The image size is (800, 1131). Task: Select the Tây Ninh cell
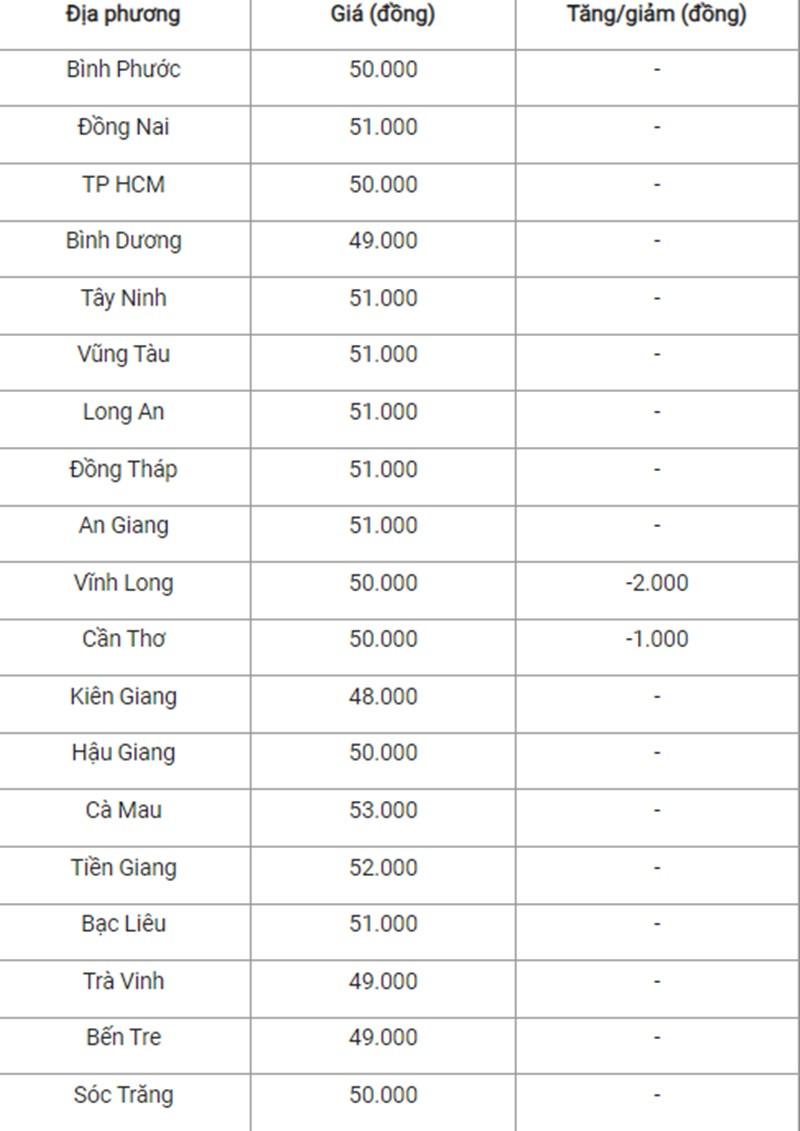pos(123,298)
